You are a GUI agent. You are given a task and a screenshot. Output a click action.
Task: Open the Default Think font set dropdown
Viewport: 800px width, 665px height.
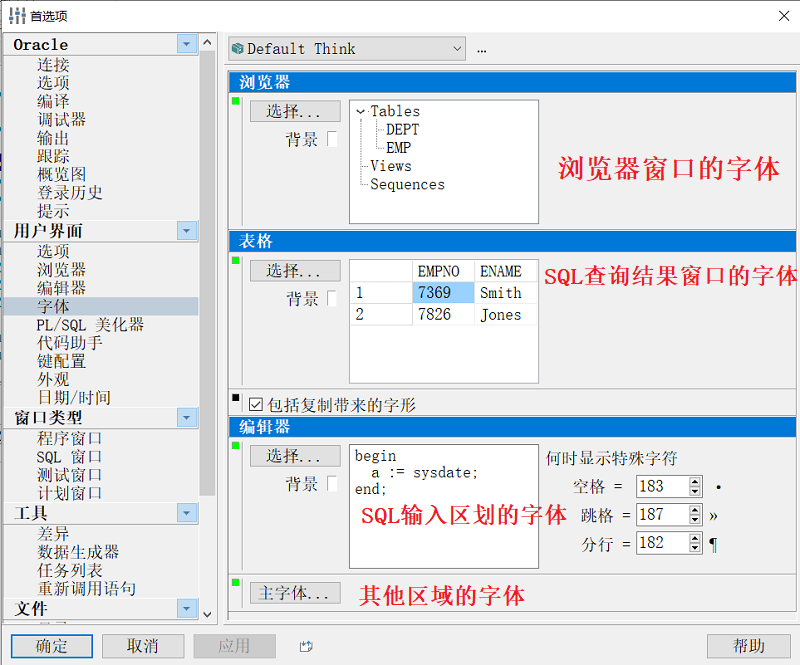point(457,48)
